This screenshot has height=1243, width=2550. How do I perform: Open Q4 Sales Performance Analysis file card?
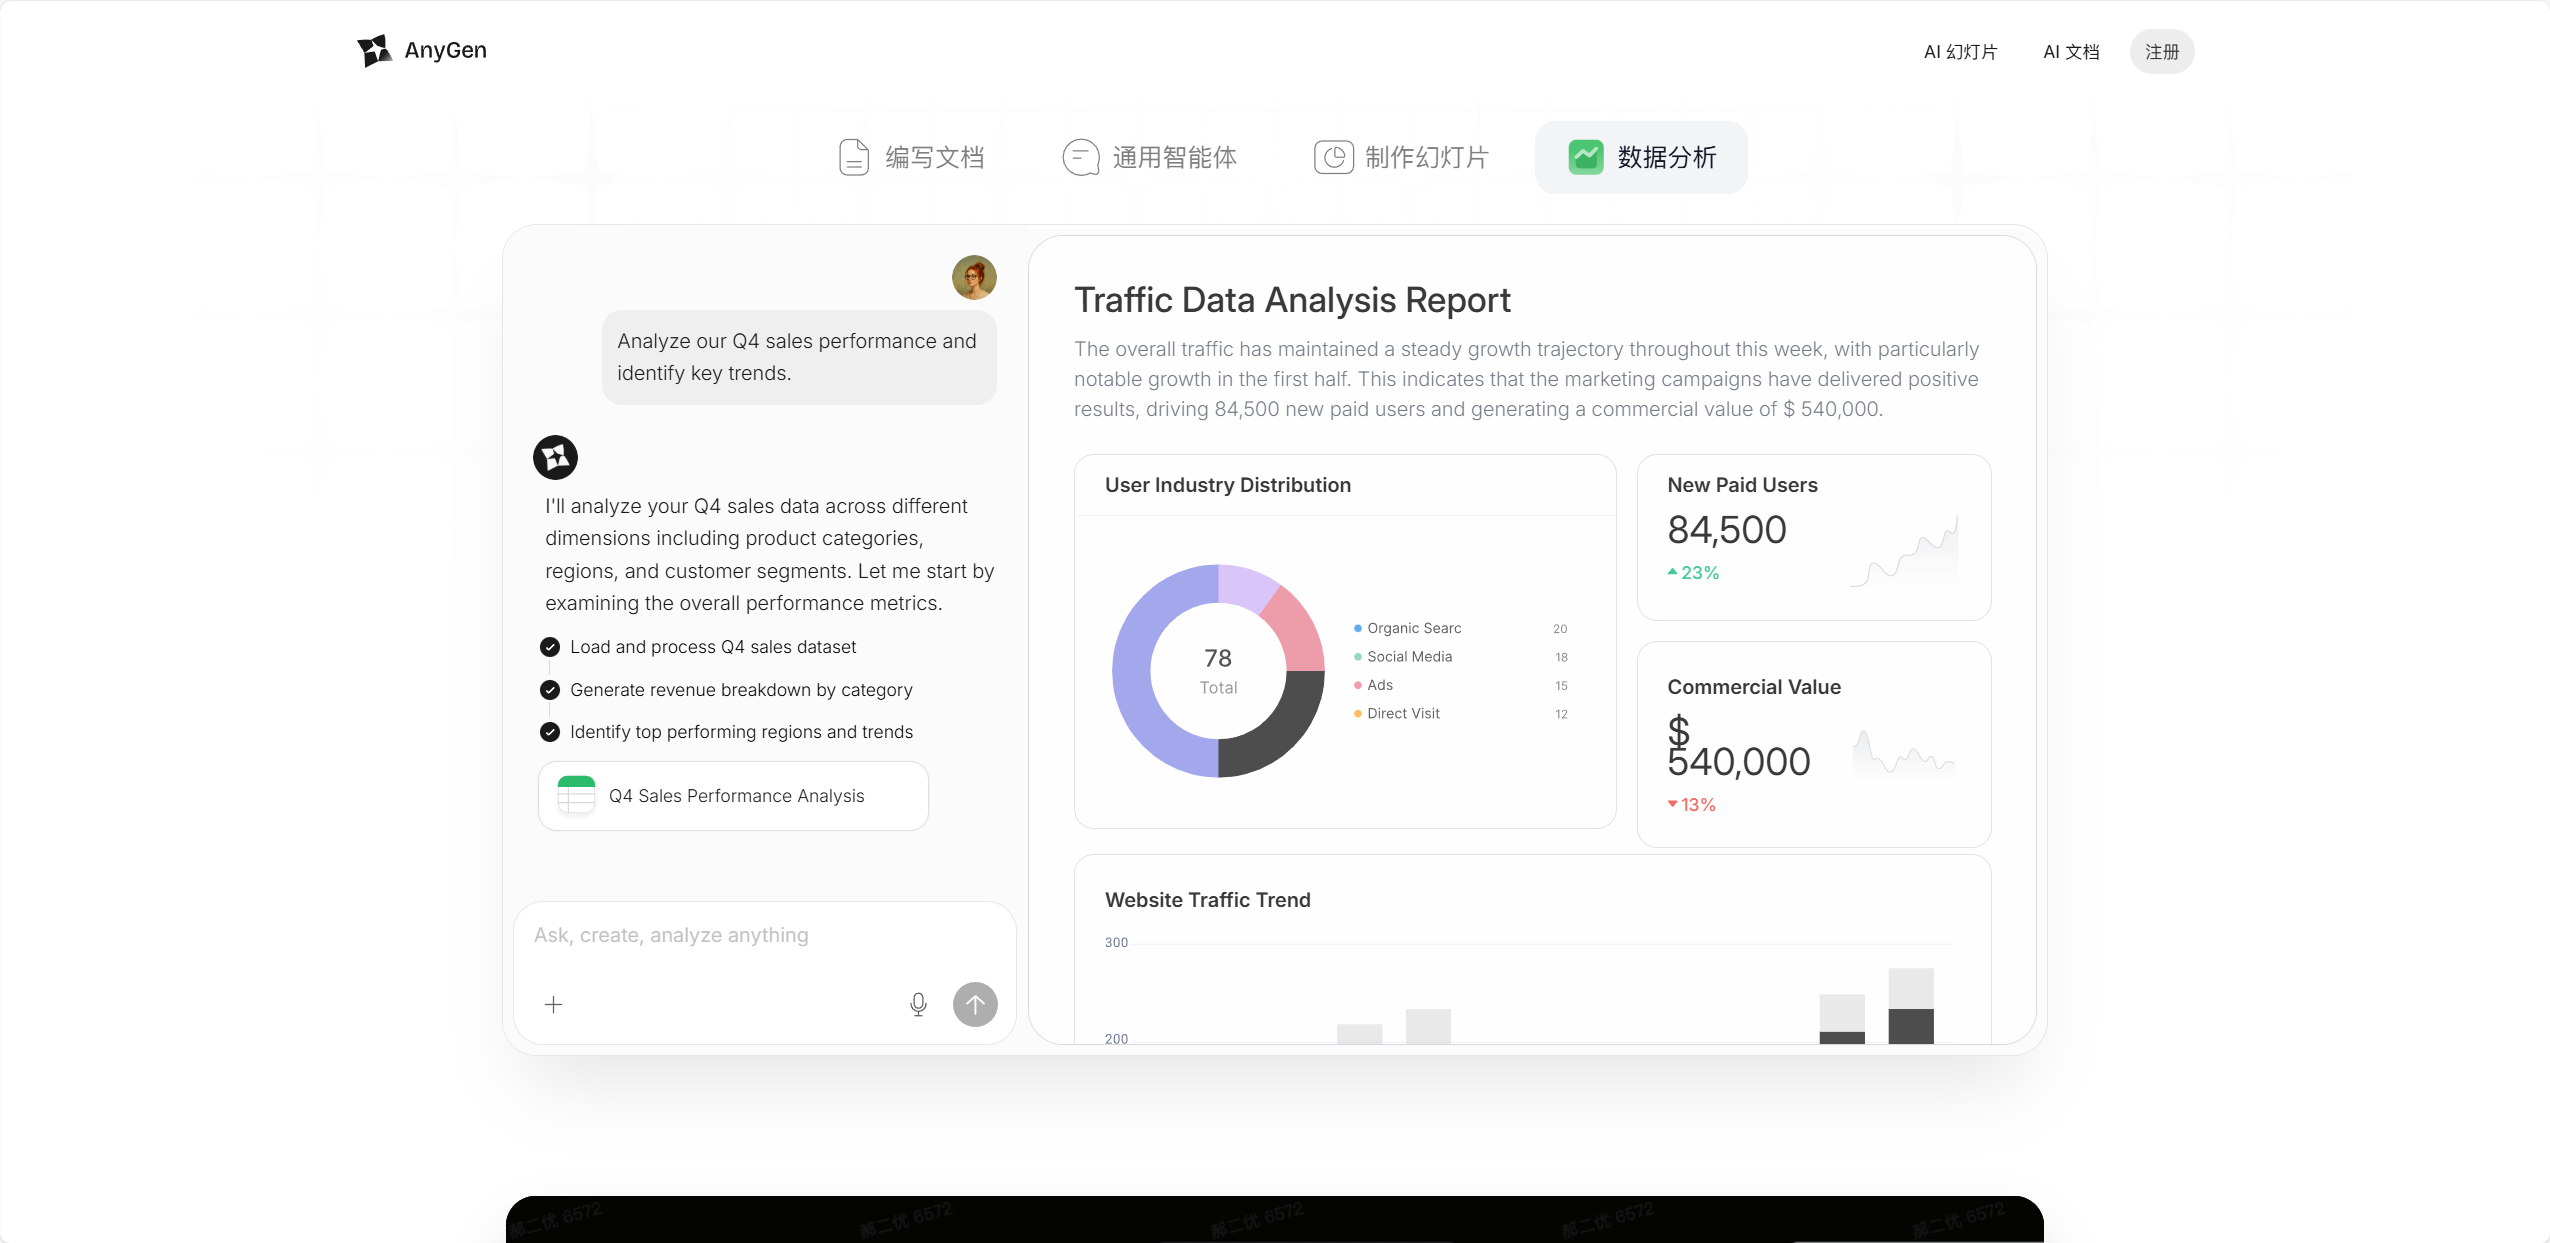733,796
